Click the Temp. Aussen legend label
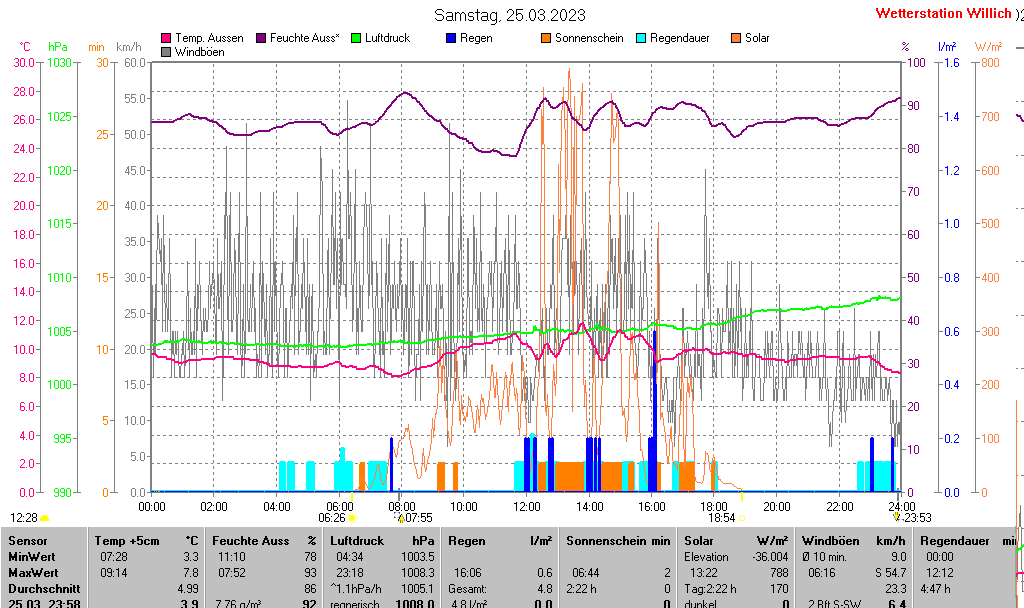The width and height of the screenshot is (1024, 608). (x=209, y=39)
